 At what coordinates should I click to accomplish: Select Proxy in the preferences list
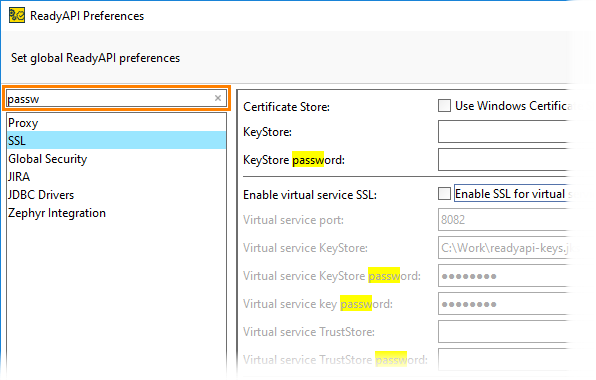116,123
